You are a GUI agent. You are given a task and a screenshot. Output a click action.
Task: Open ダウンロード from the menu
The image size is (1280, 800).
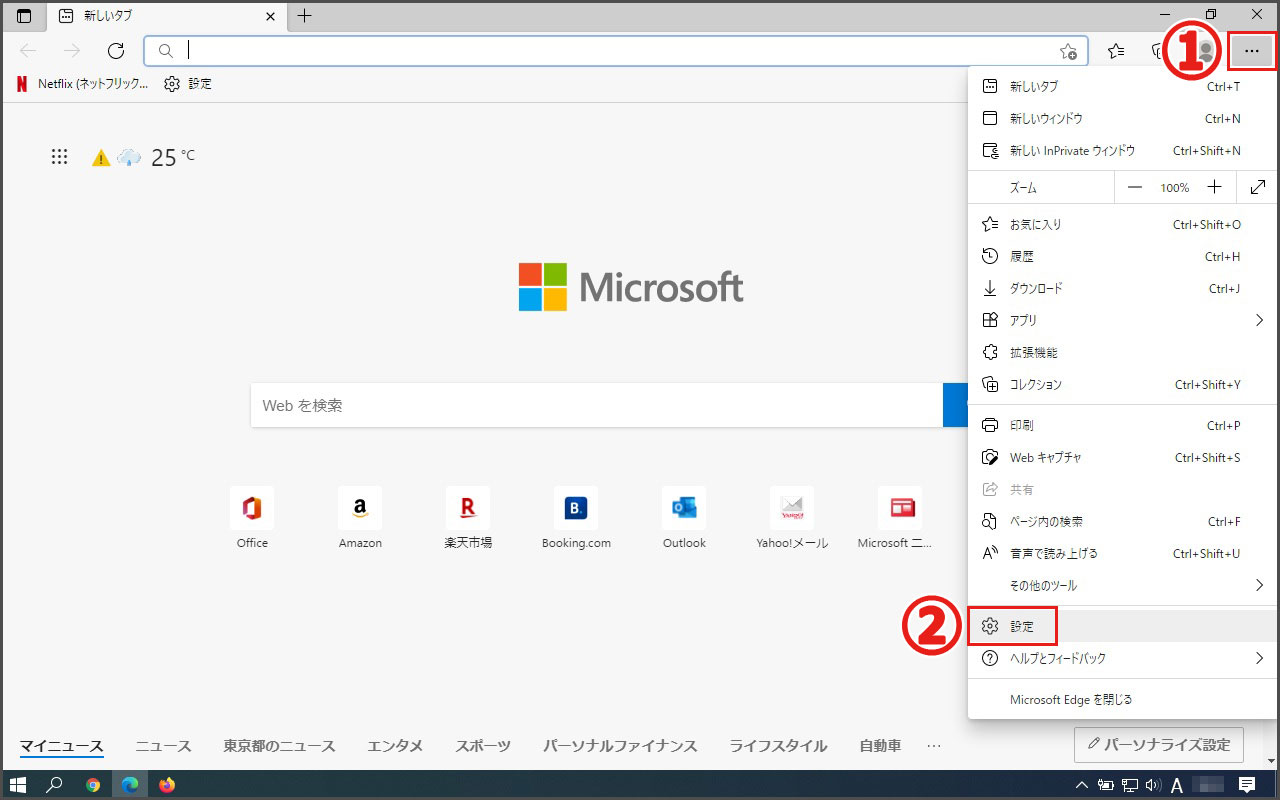point(1123,289)
